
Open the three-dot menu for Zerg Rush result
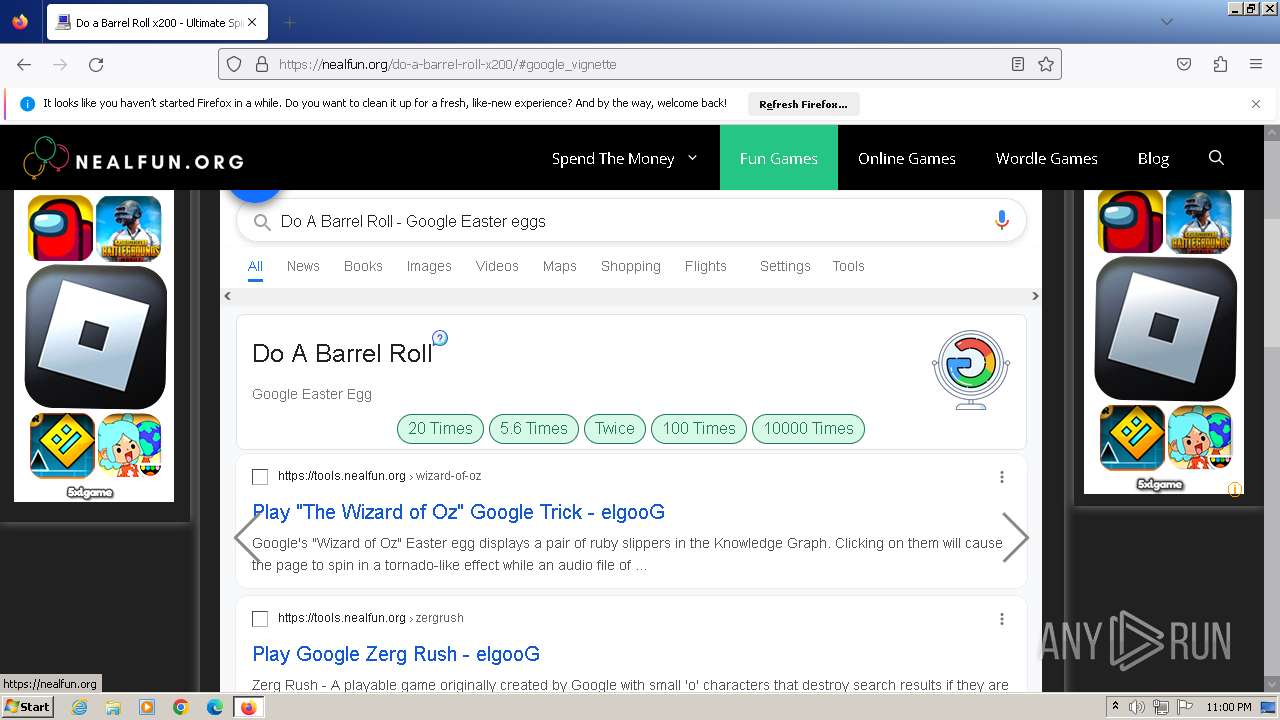[1002, 619]
